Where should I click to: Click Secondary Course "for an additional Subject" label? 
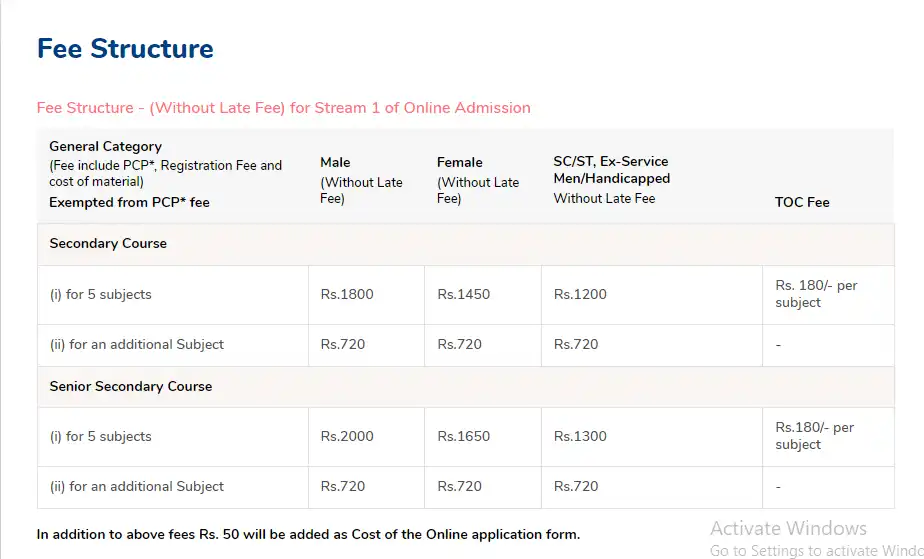point(136,344)
